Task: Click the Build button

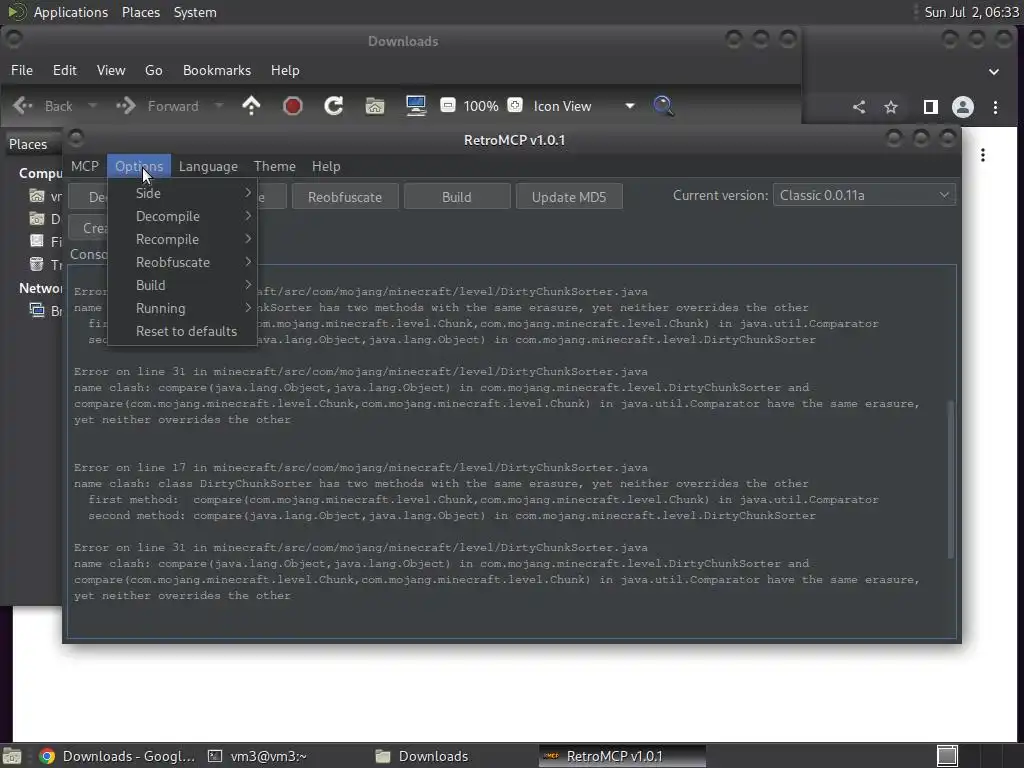Action: pos(456,197)
